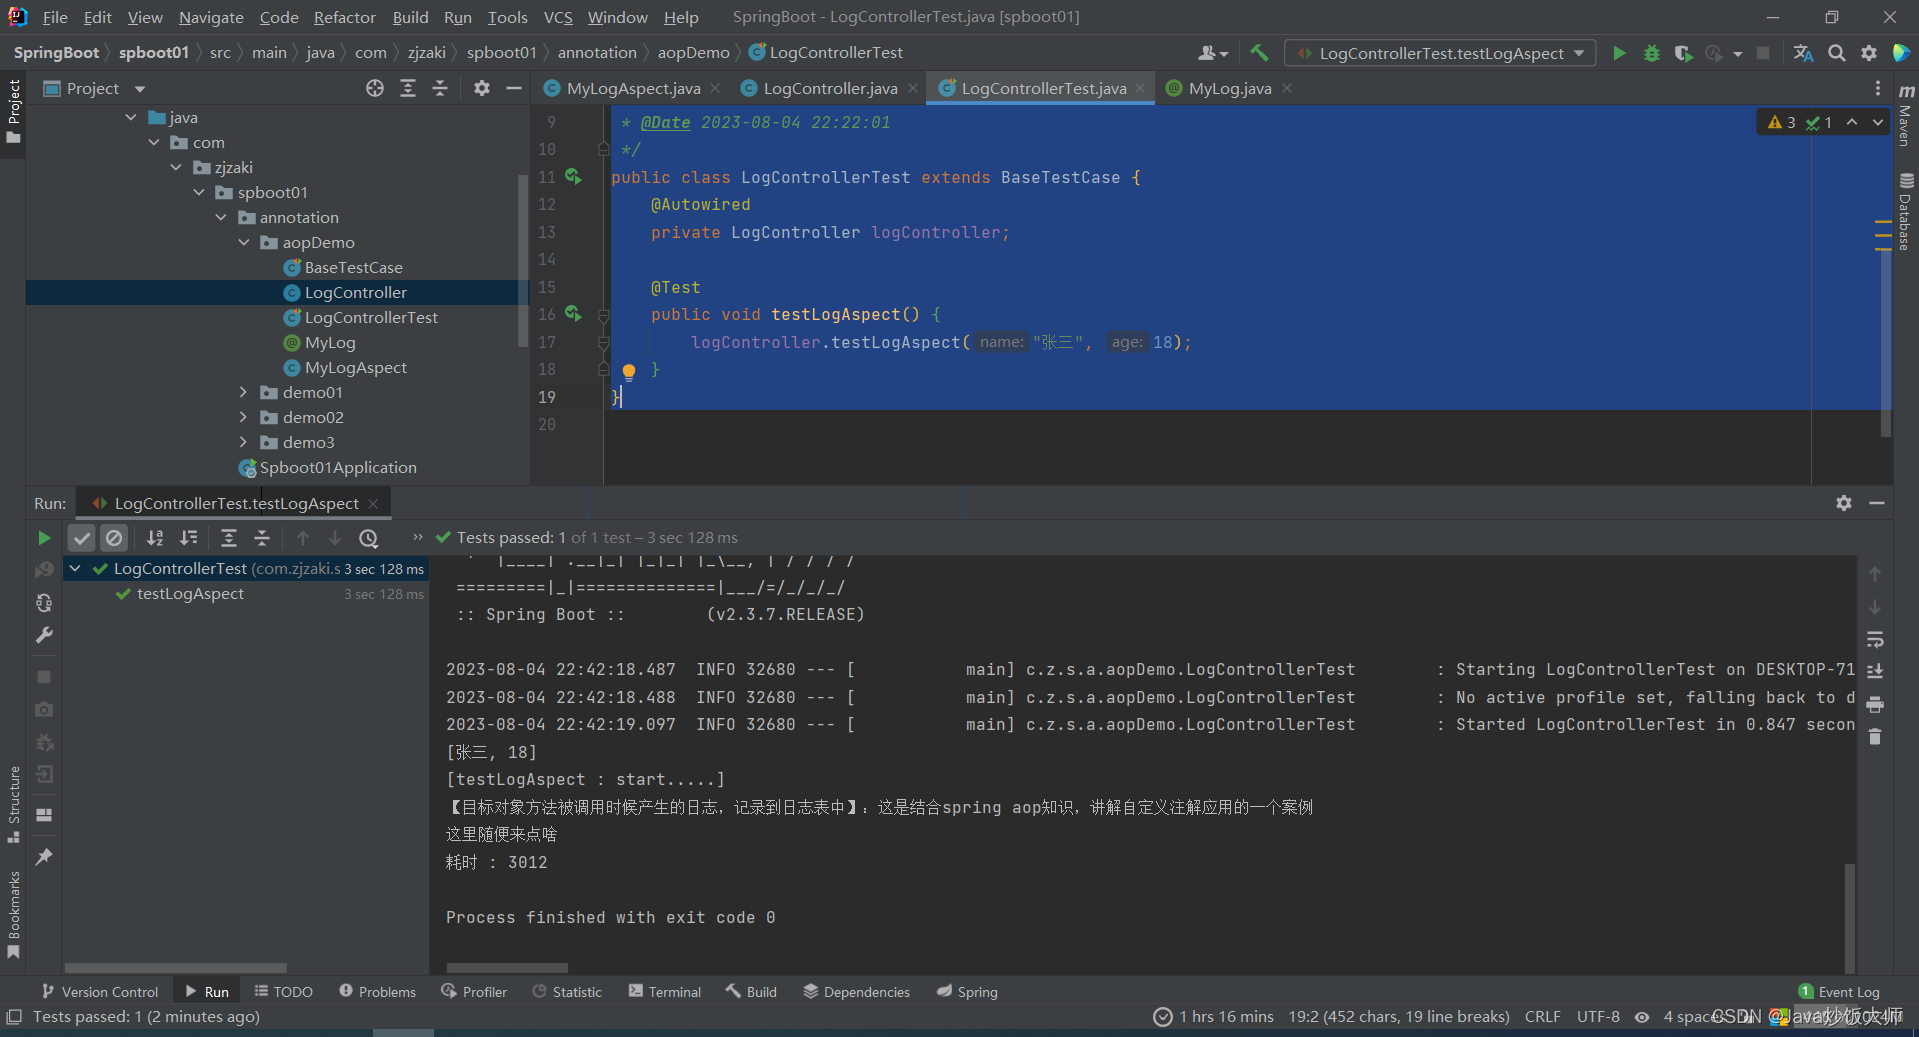
Task: Collapse LogControllerTest node in test tree
Action: pyautogui.click(x=75, y=568)
